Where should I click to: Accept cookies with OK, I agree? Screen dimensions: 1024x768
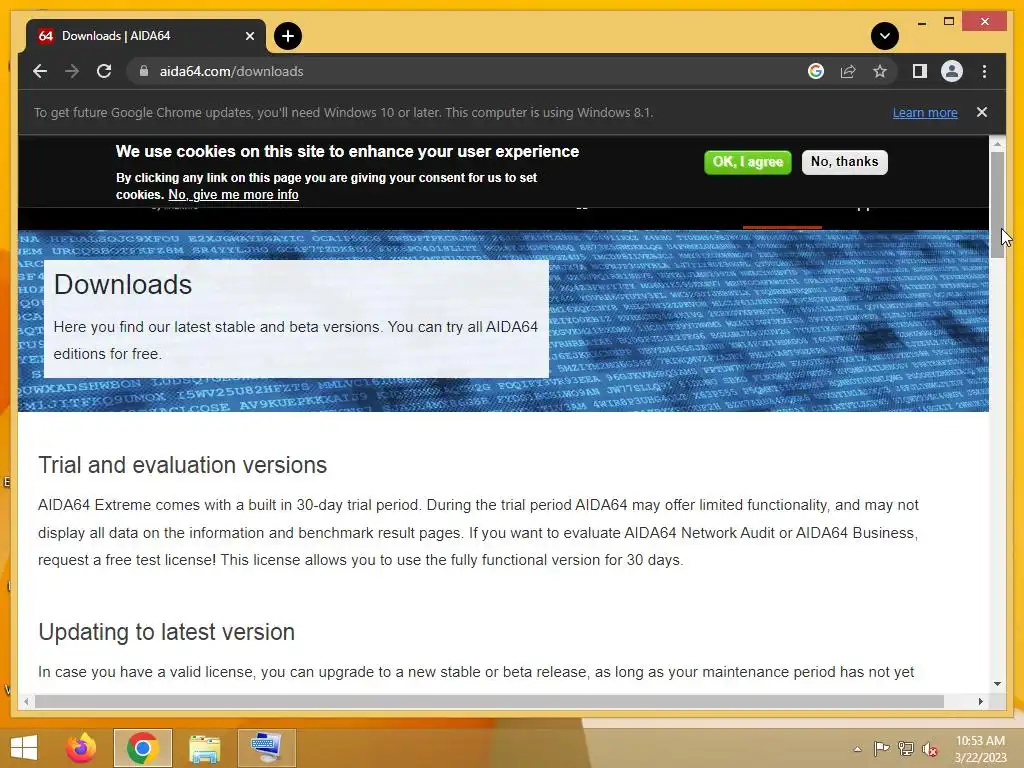[747, 162]
